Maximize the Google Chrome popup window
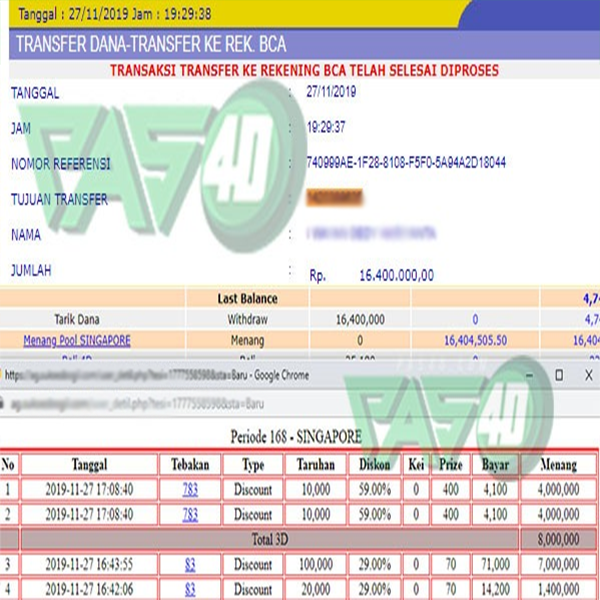This screenshot has width=600, height=600. pyautogui.click(x=559, y=375)
